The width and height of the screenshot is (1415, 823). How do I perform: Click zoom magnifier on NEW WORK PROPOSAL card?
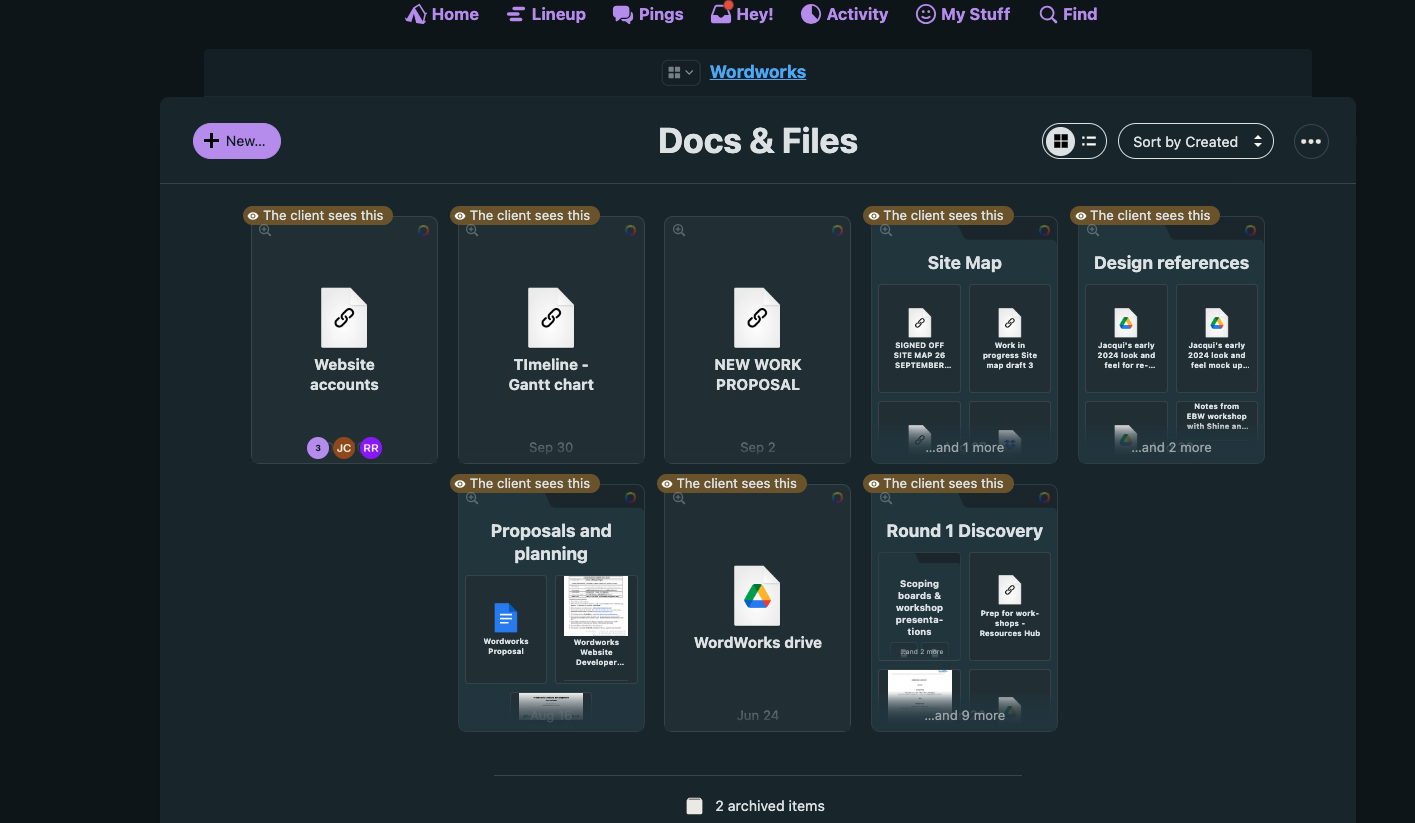click(679, 231)
